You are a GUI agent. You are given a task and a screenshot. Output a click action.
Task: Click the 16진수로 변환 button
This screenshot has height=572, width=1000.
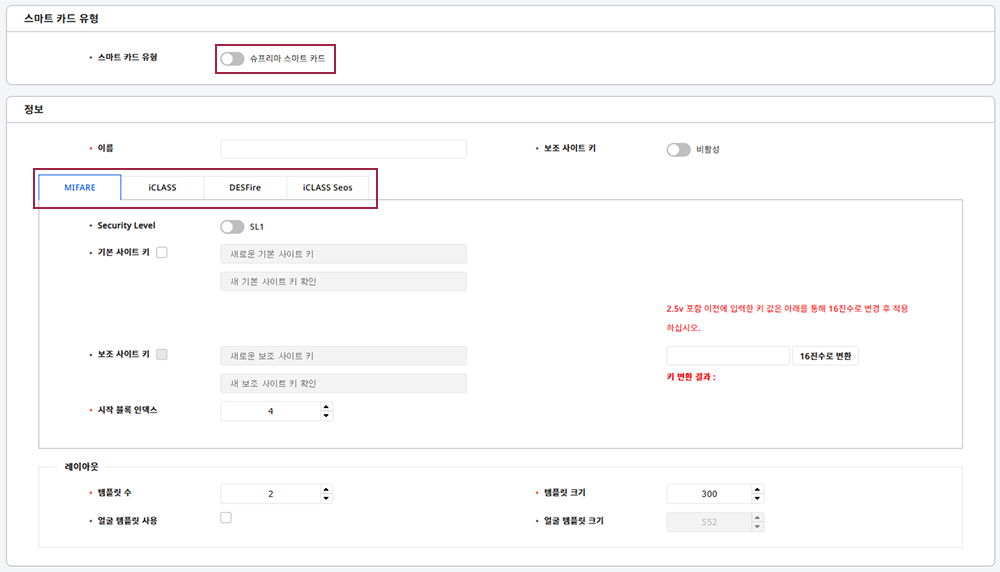click(x=825, y=356)
